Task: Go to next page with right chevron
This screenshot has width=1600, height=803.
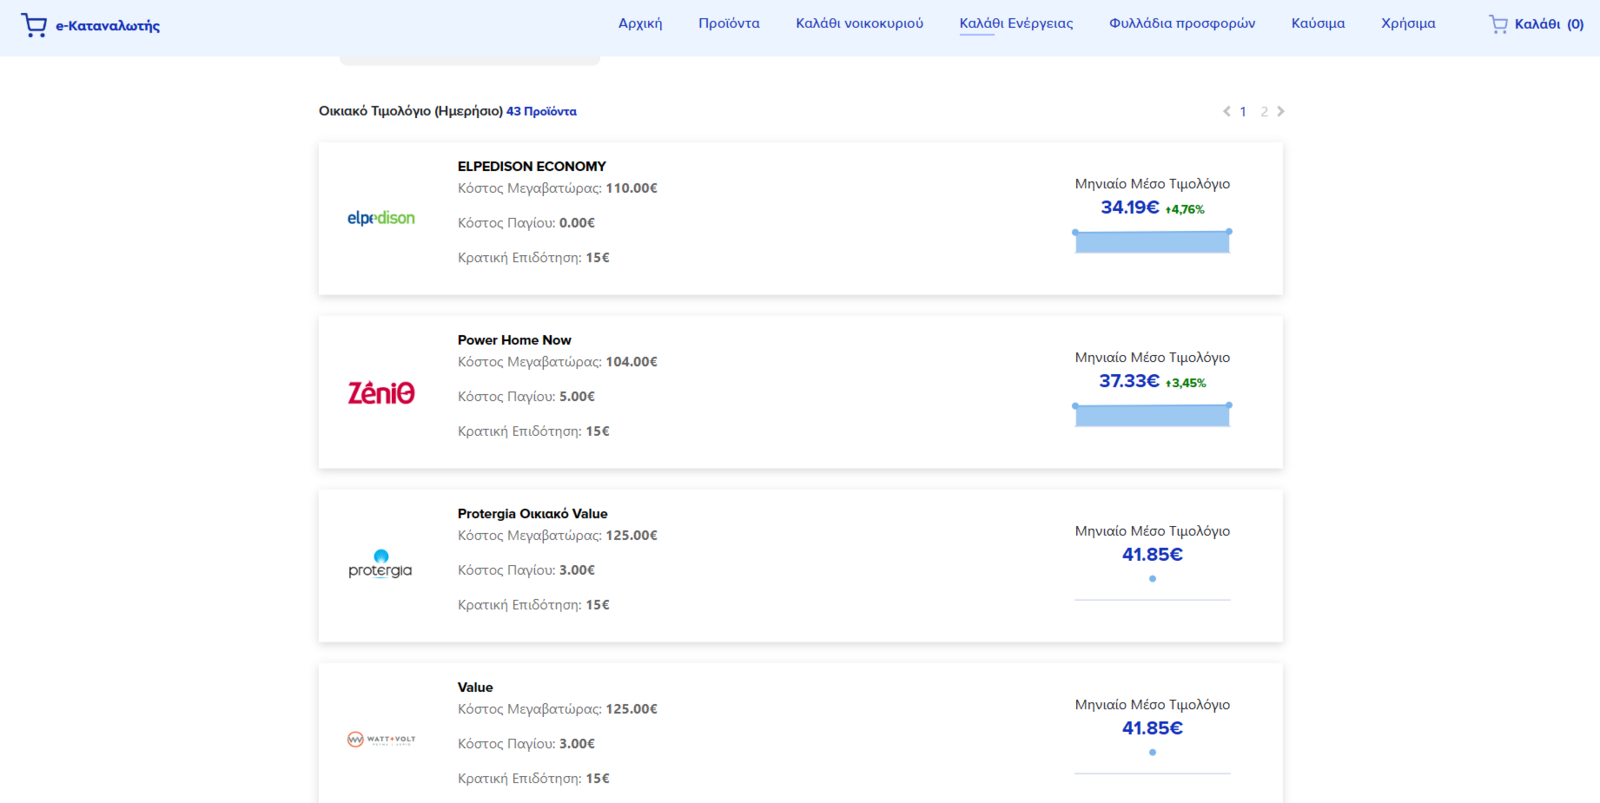Action: pyautogui.click(x=1281, y=111)
